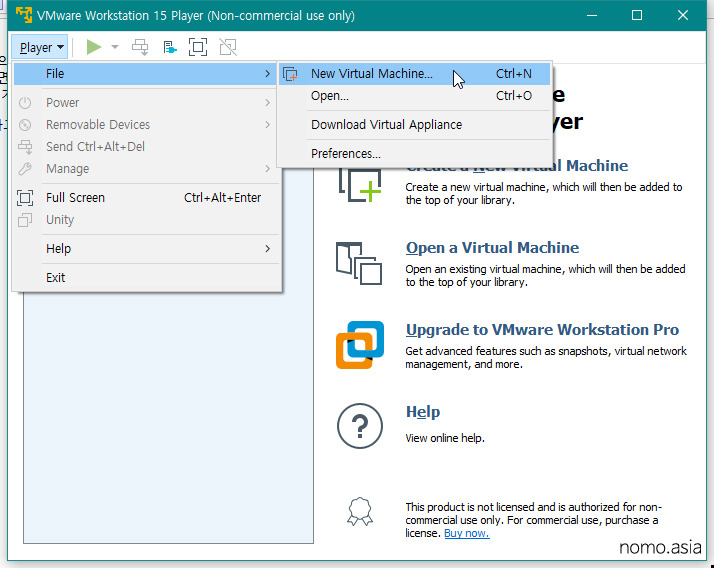Click Send Ctrl+Alt+Del icon in menu

[x=25, y=147]
